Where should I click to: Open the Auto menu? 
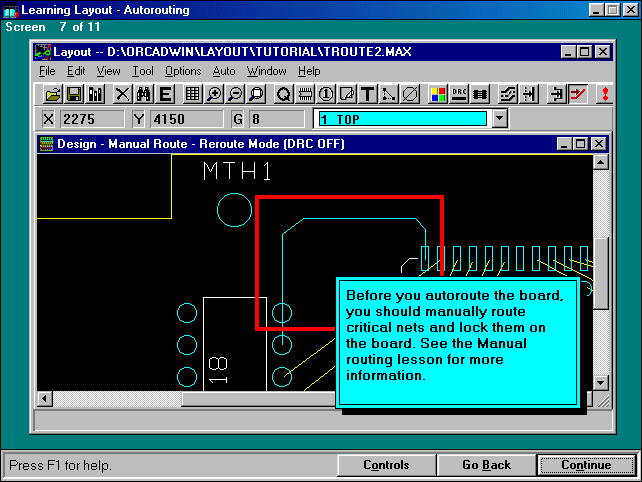pos(224,71)
